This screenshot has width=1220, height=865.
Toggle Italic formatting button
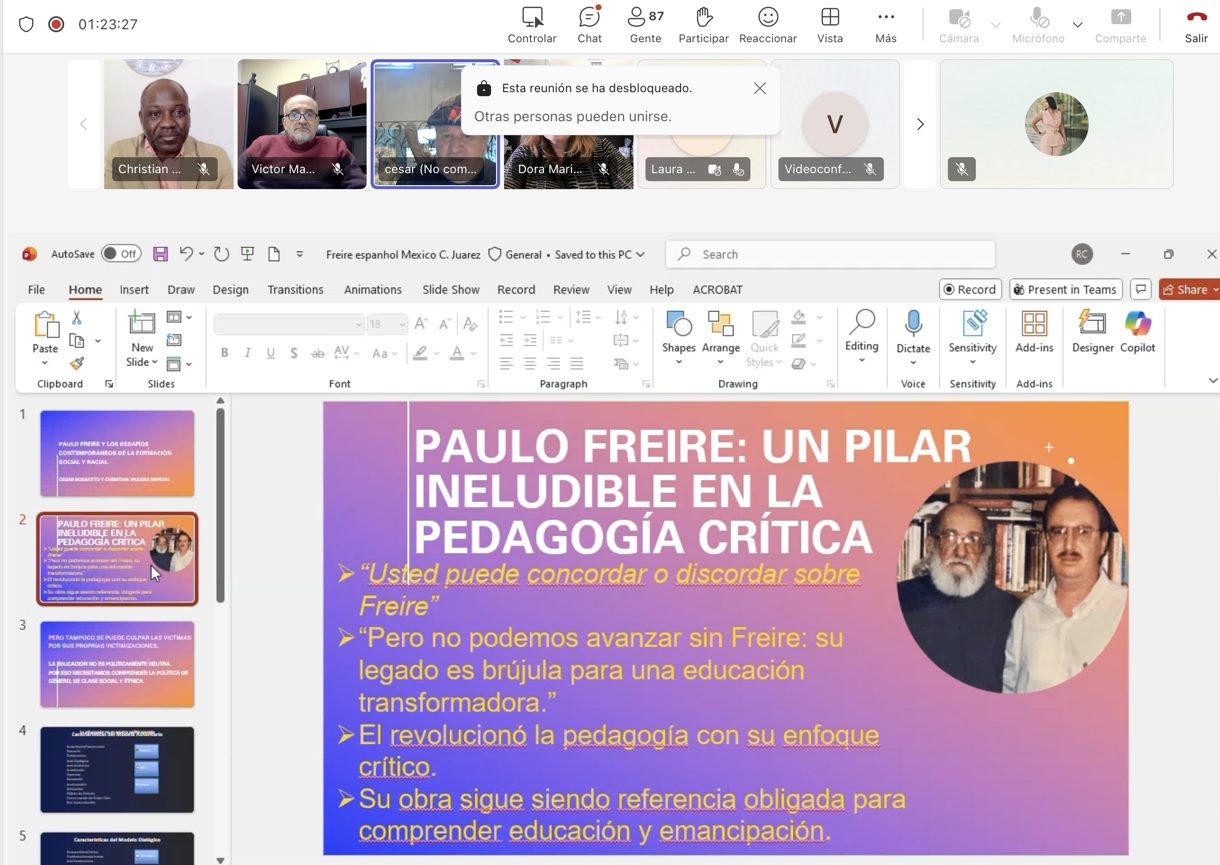pyautogui.click(x=248, y=353)
